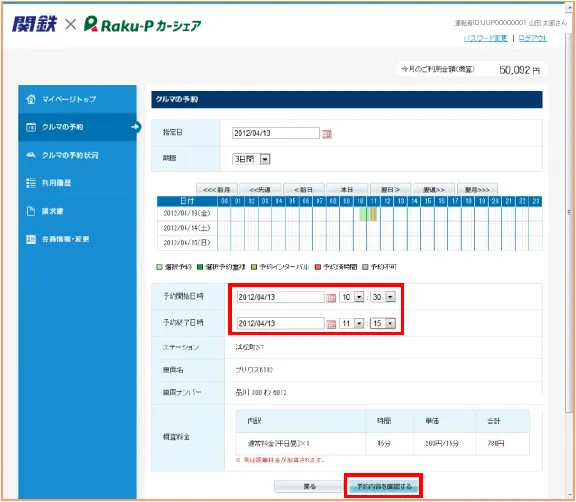The height and width of the screenshot is (502, 576).
Task: Open the calendar picker for 予約終了日時
Action: (331, 324)
